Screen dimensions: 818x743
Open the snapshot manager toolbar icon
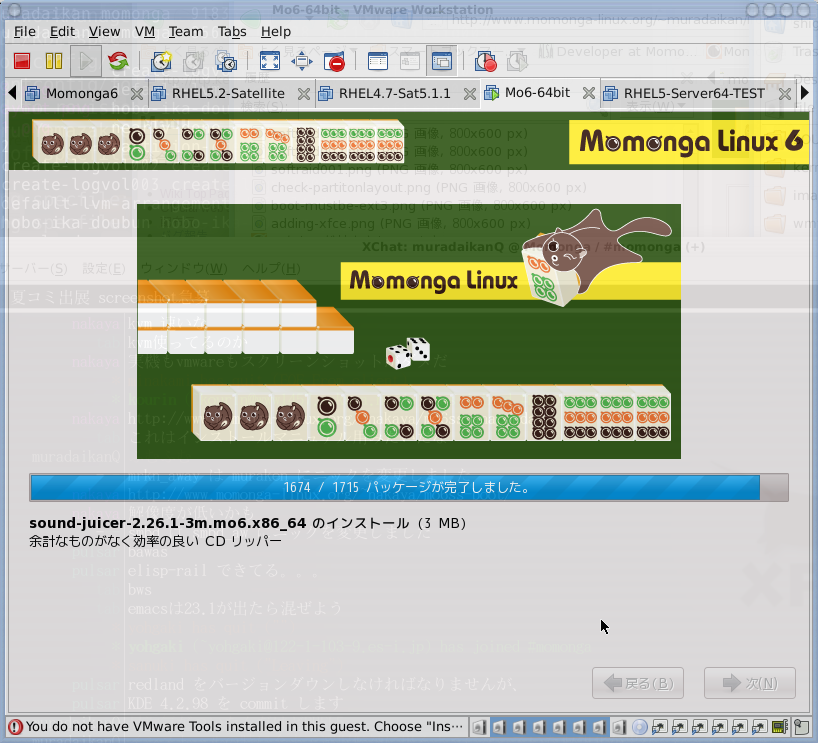(226, 62)
